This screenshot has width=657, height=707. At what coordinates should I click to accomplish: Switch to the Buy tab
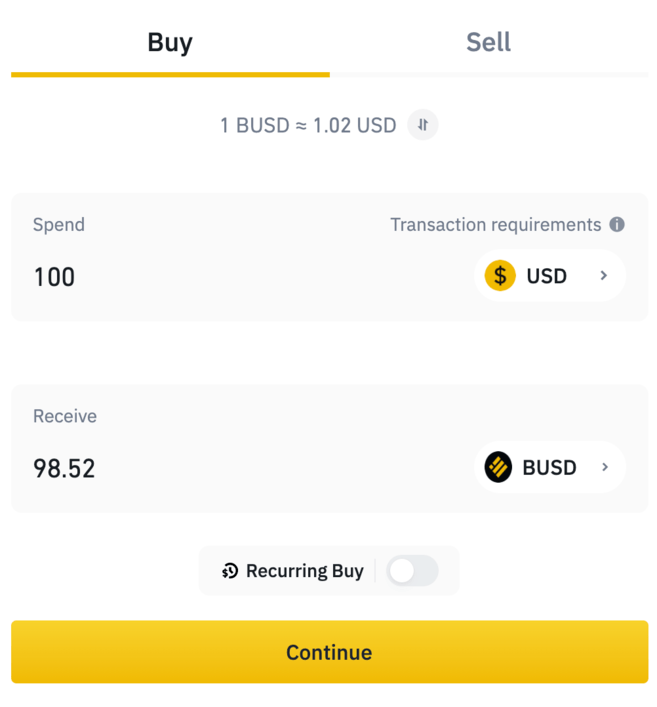pos(170,42)
